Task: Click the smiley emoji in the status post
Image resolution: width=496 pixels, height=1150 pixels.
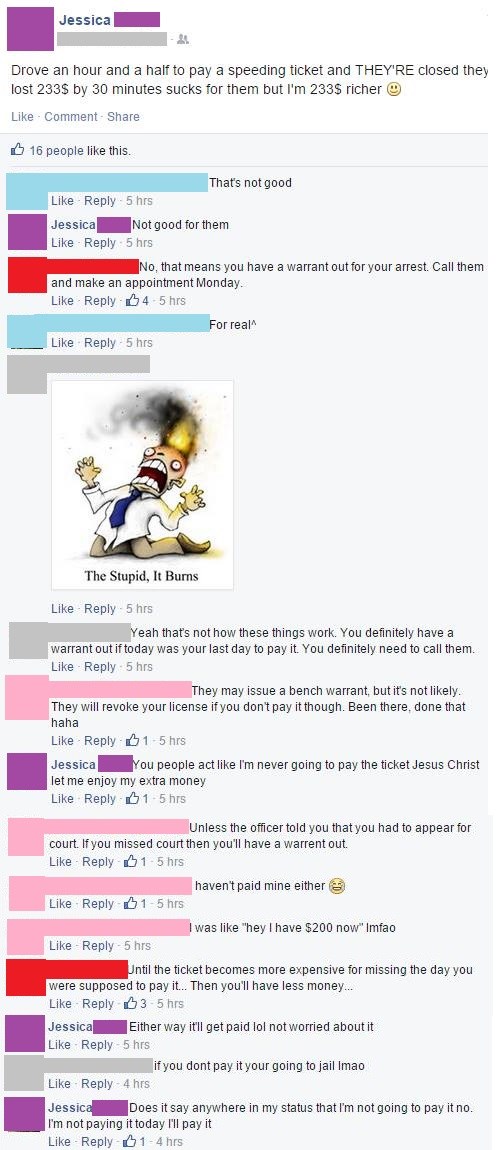Action: pyautogui.click(x=394, y=90)
